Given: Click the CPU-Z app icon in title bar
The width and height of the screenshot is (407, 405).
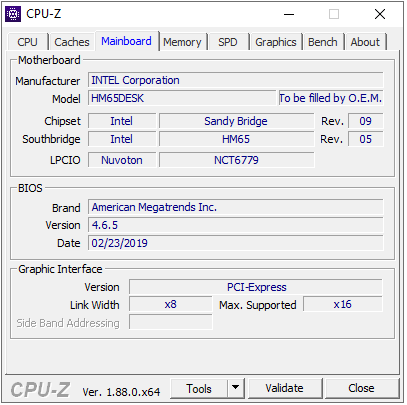Looking at the screenshot, I should click(13, 14).
